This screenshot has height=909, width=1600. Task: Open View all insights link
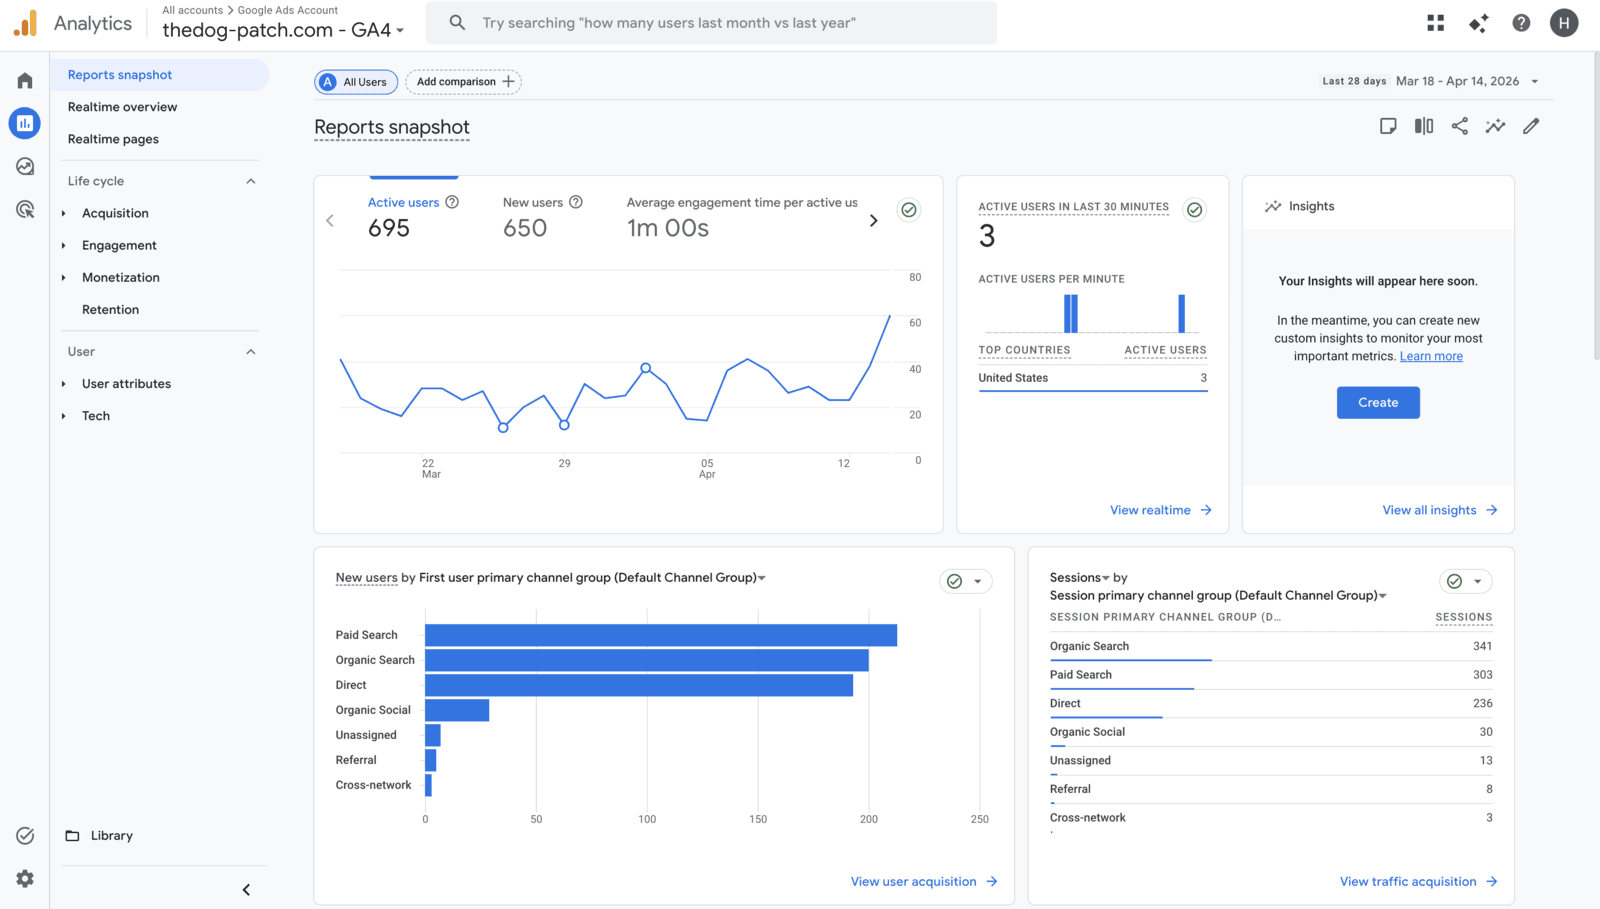pos(1440,510)
